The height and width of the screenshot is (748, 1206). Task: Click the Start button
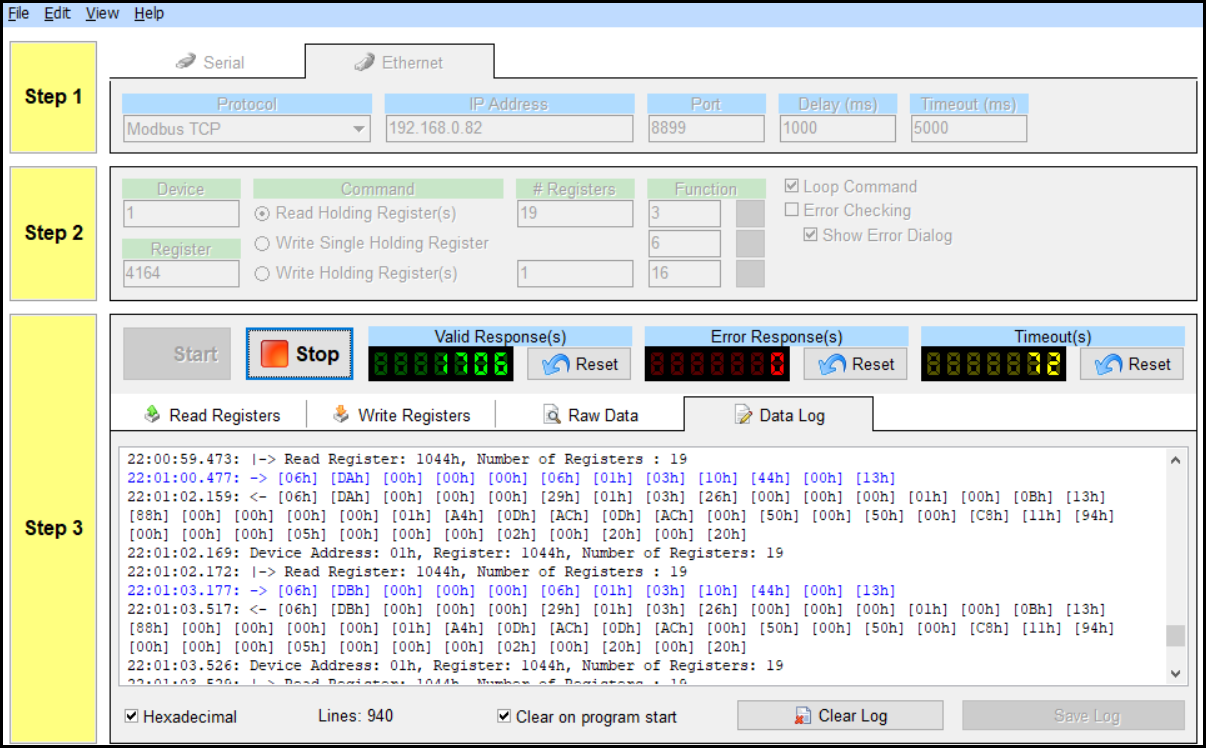[x=178, y=354]
